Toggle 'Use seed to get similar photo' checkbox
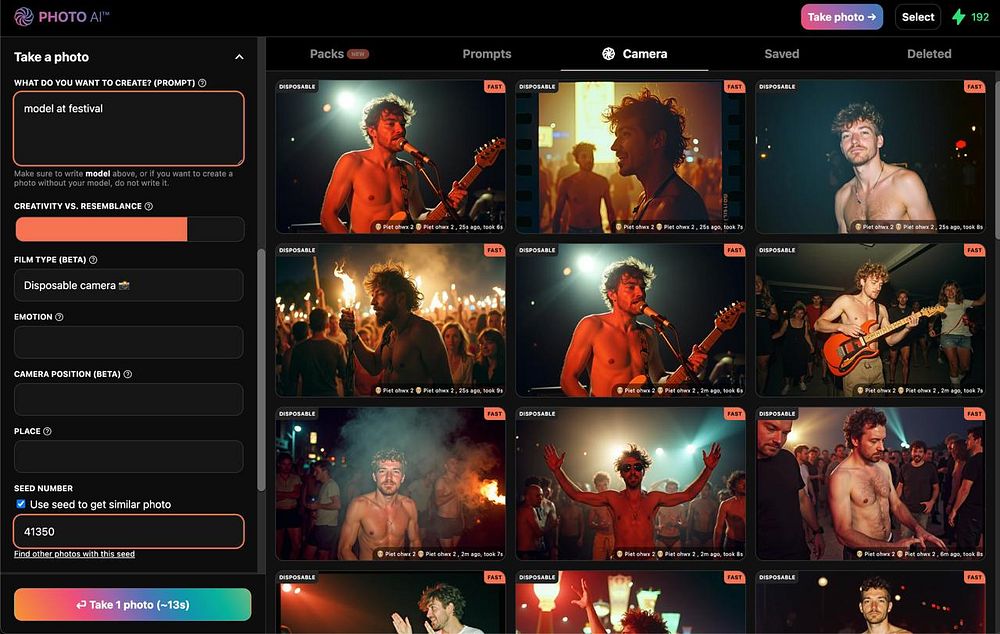The height and width of the screenshot is (634, 1000). tap(21, 504)
